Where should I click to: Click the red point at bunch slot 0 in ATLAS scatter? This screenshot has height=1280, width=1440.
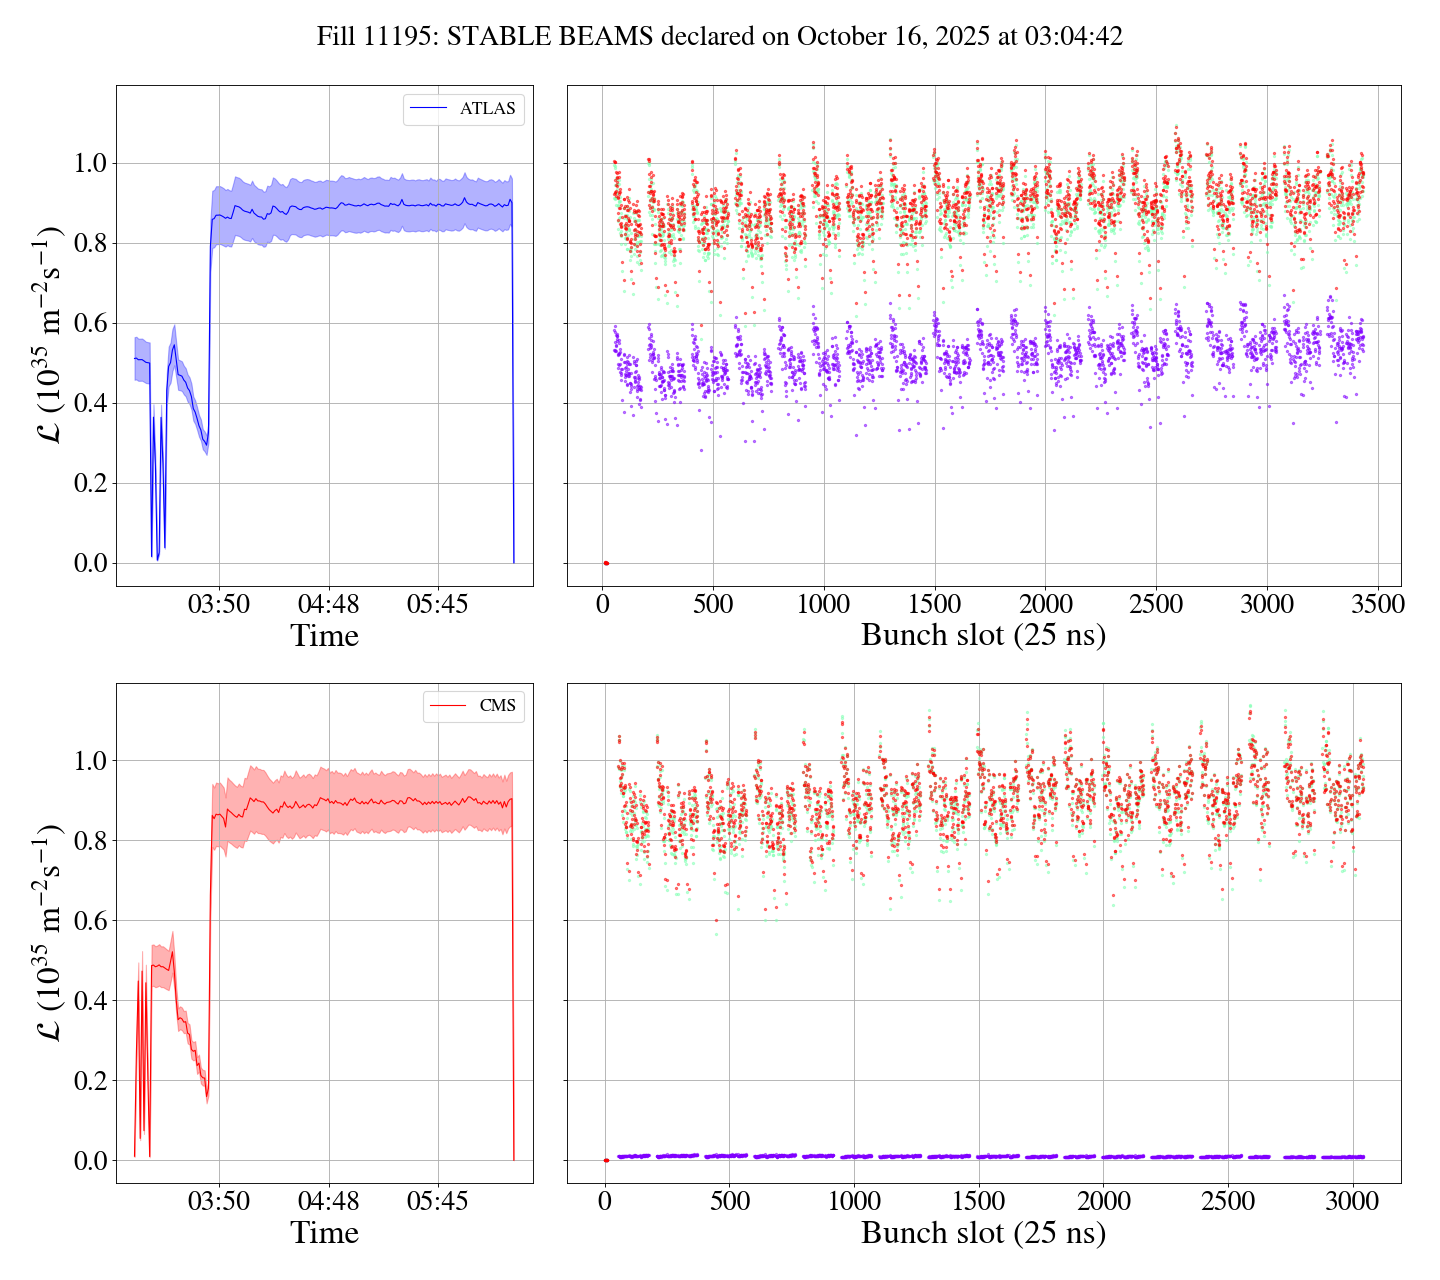point(605,563)
